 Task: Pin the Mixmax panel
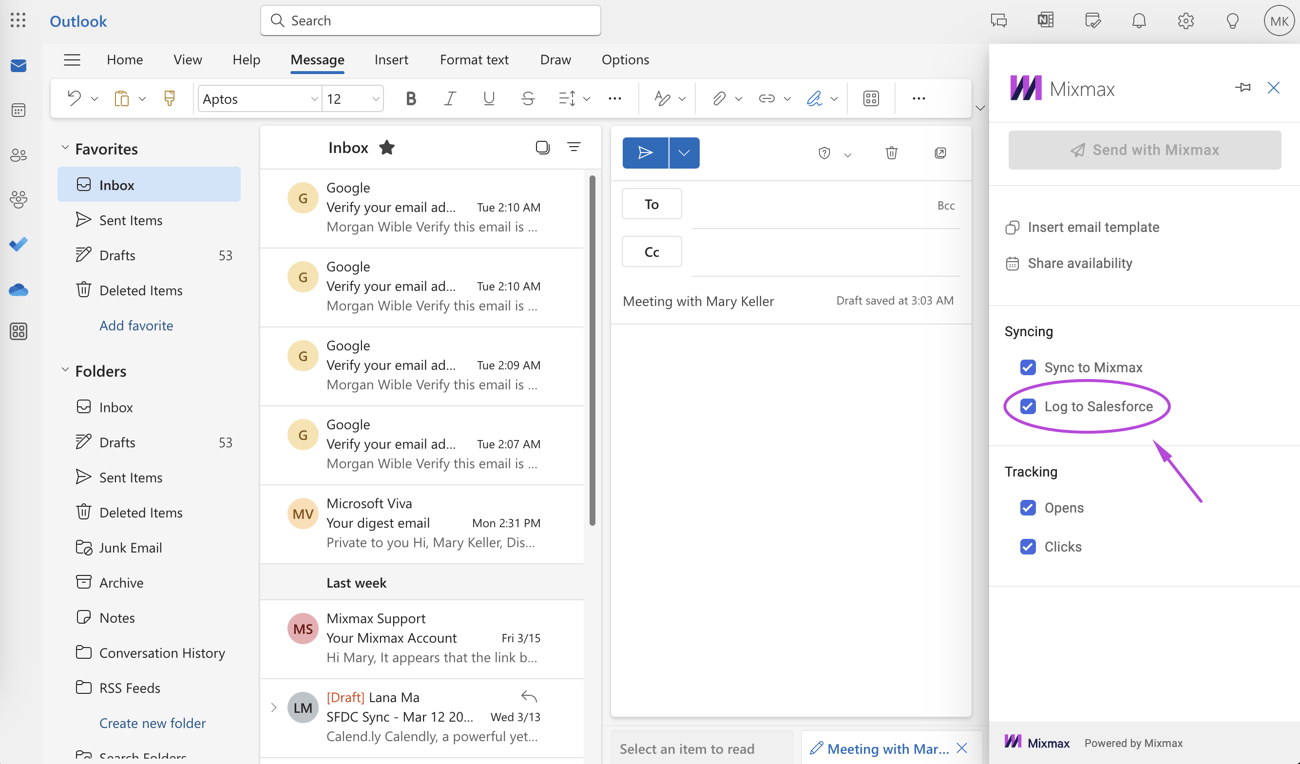[x=1242, y=88]
